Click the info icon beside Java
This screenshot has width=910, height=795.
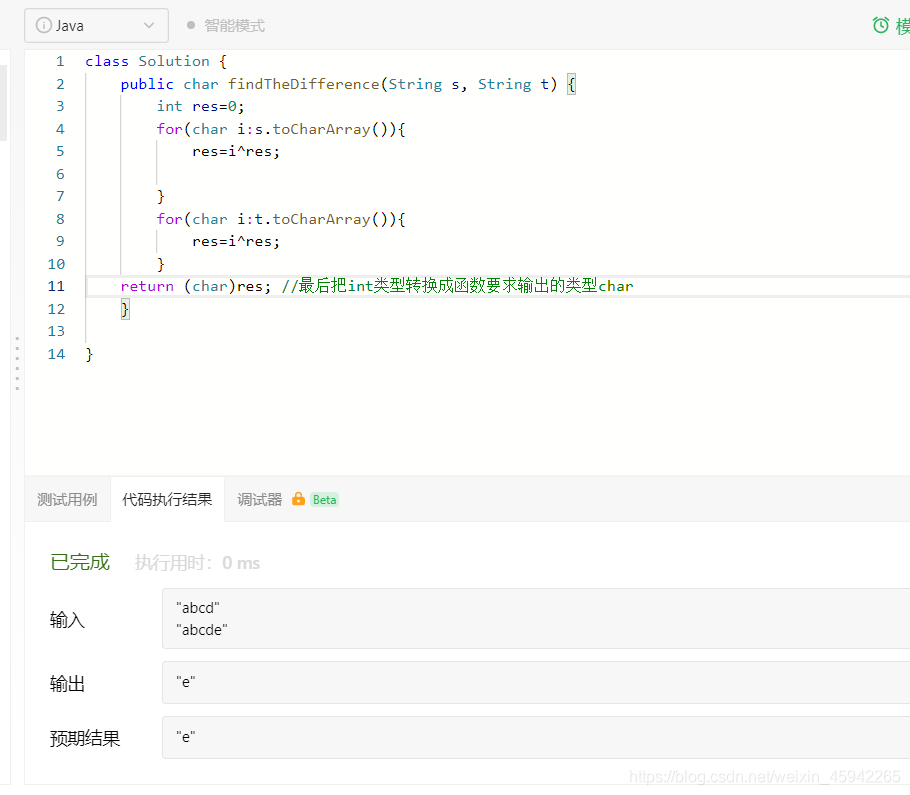coord(44,26)
